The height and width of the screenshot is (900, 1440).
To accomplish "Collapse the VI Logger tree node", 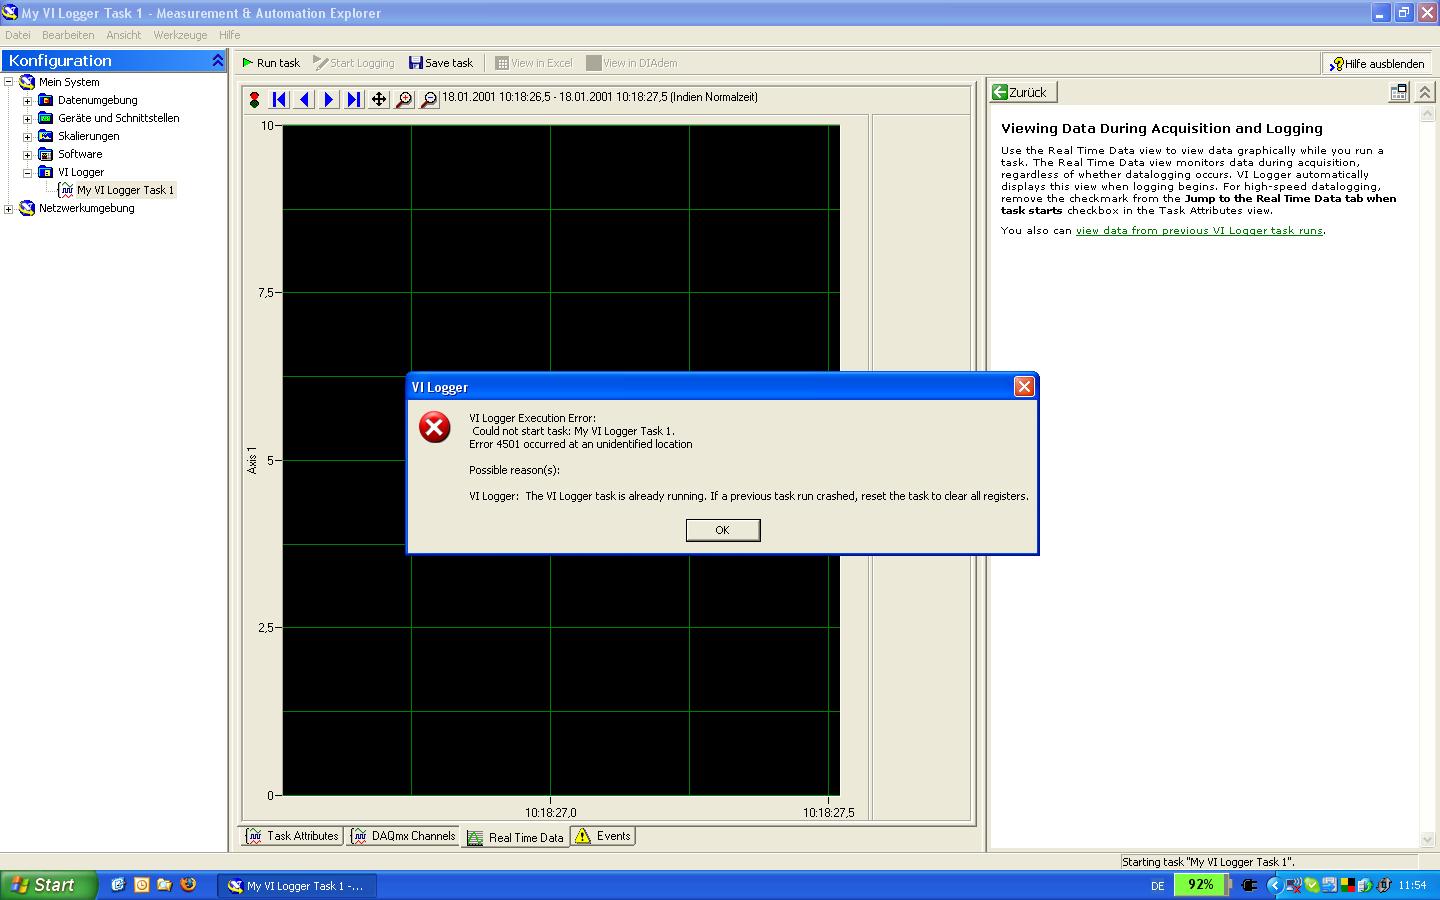I will (28, 172).
